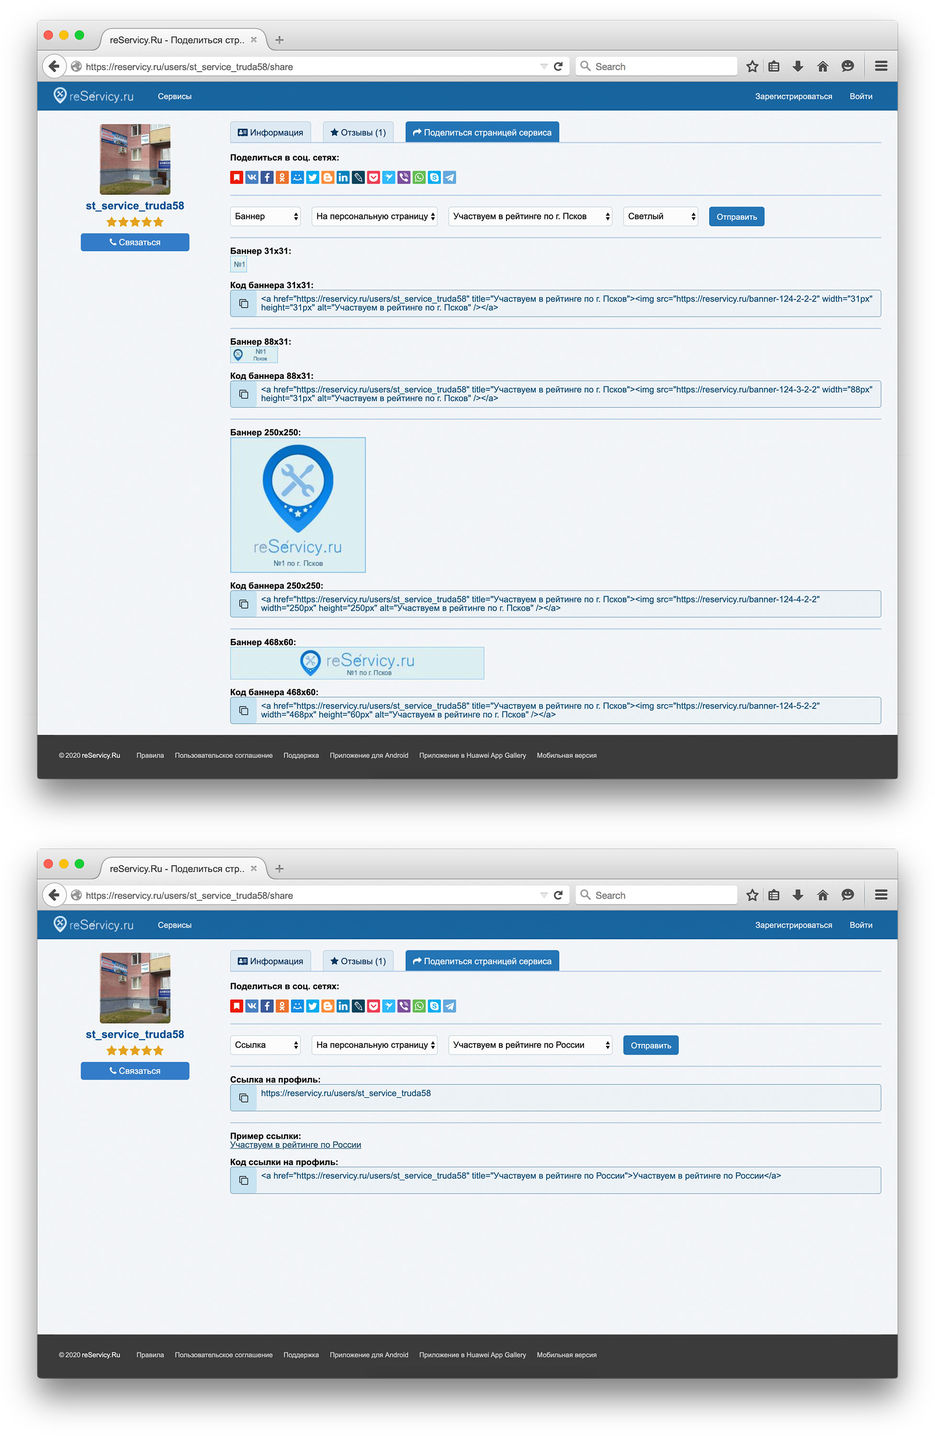Copy the 88x31 banner code
Screen dimensions: 935x1436
(x=243, y=394)
